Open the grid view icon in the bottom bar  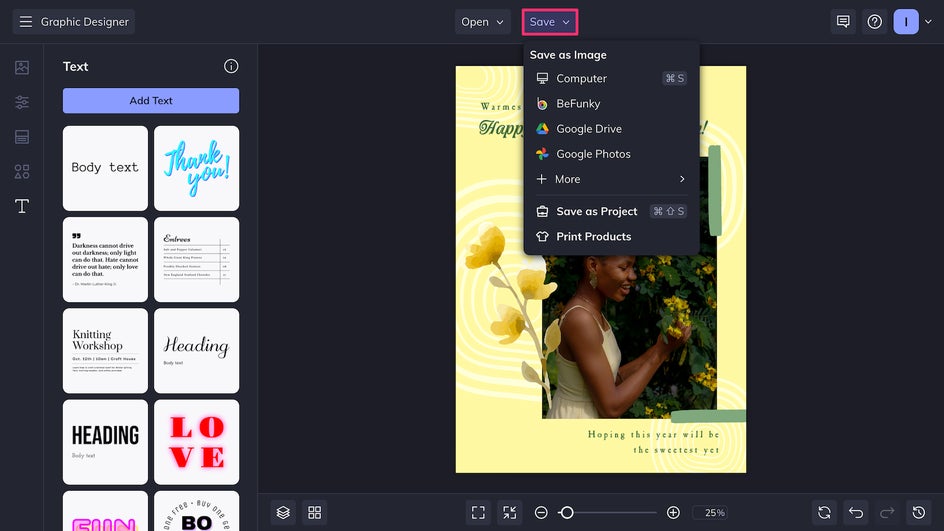click(x=314, y=512)
